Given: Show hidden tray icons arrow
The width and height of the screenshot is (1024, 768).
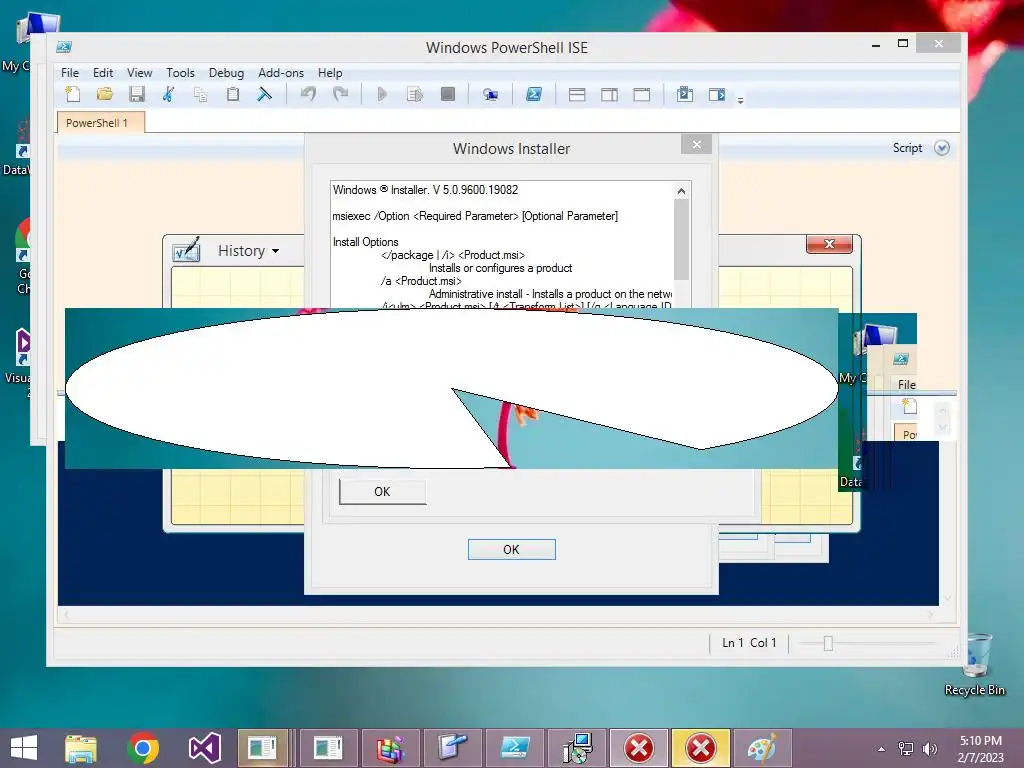Looking at the screenshot, I should pos(882,749).
